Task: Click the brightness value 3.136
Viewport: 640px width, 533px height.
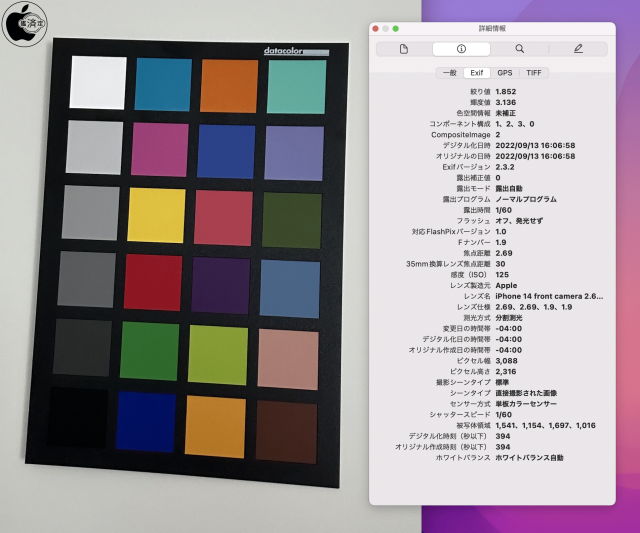Action: pyautogui.click(x=506, y=102)
